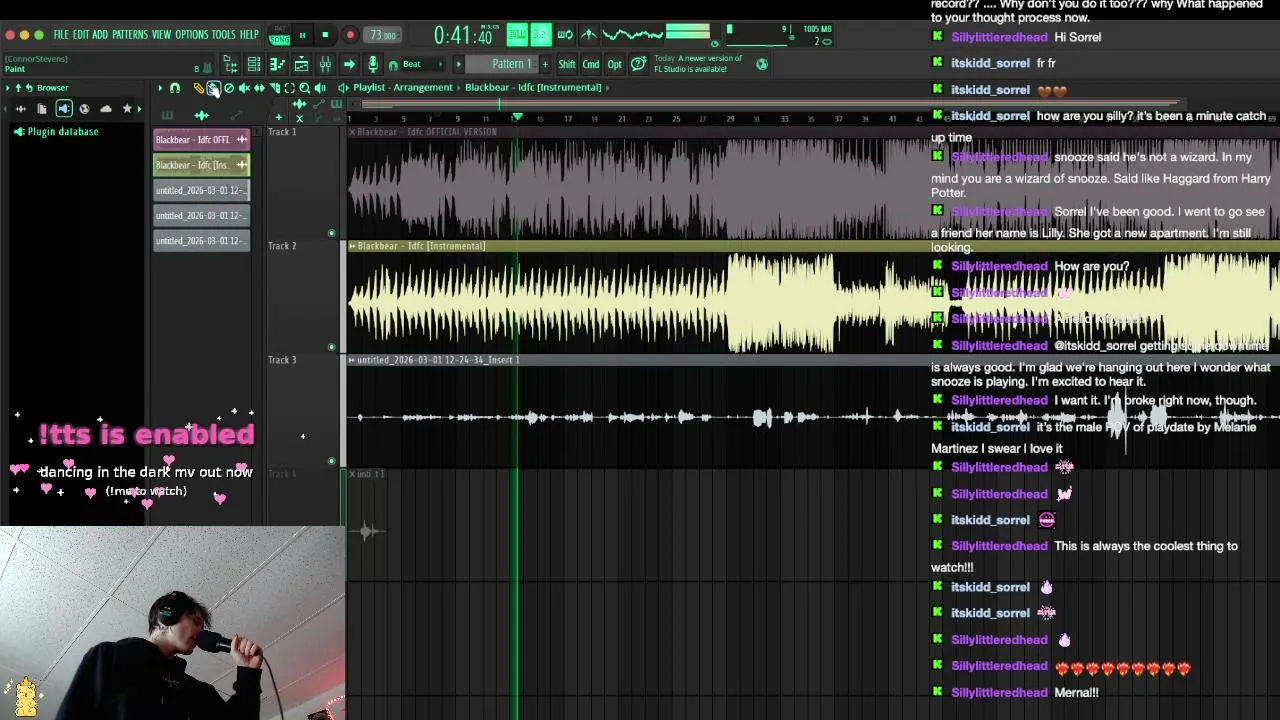Select the Paint brush tool in the playlist
Screen dimensions: 1280x720
213,88
